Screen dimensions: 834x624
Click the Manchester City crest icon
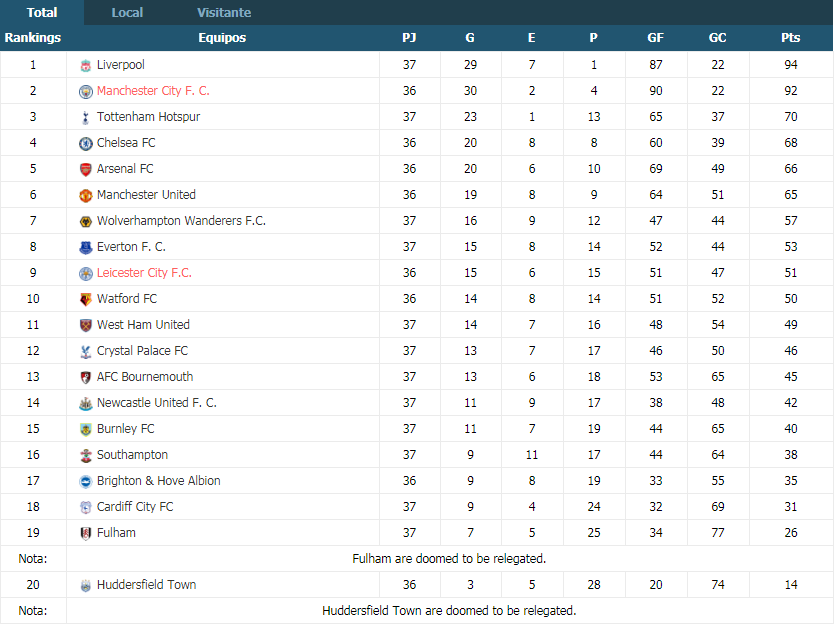tap(85, 91)
